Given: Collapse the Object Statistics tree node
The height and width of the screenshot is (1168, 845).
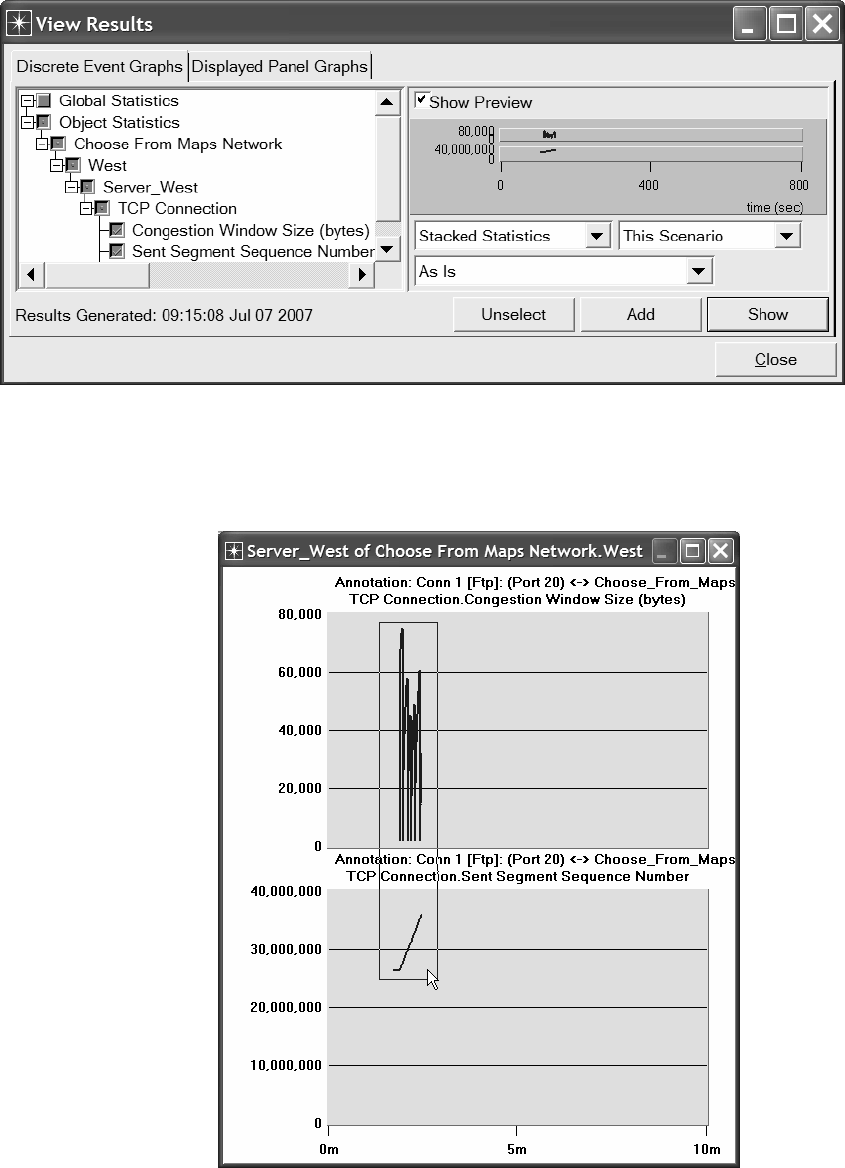Looking at the screenshot, I should (28, 122).
